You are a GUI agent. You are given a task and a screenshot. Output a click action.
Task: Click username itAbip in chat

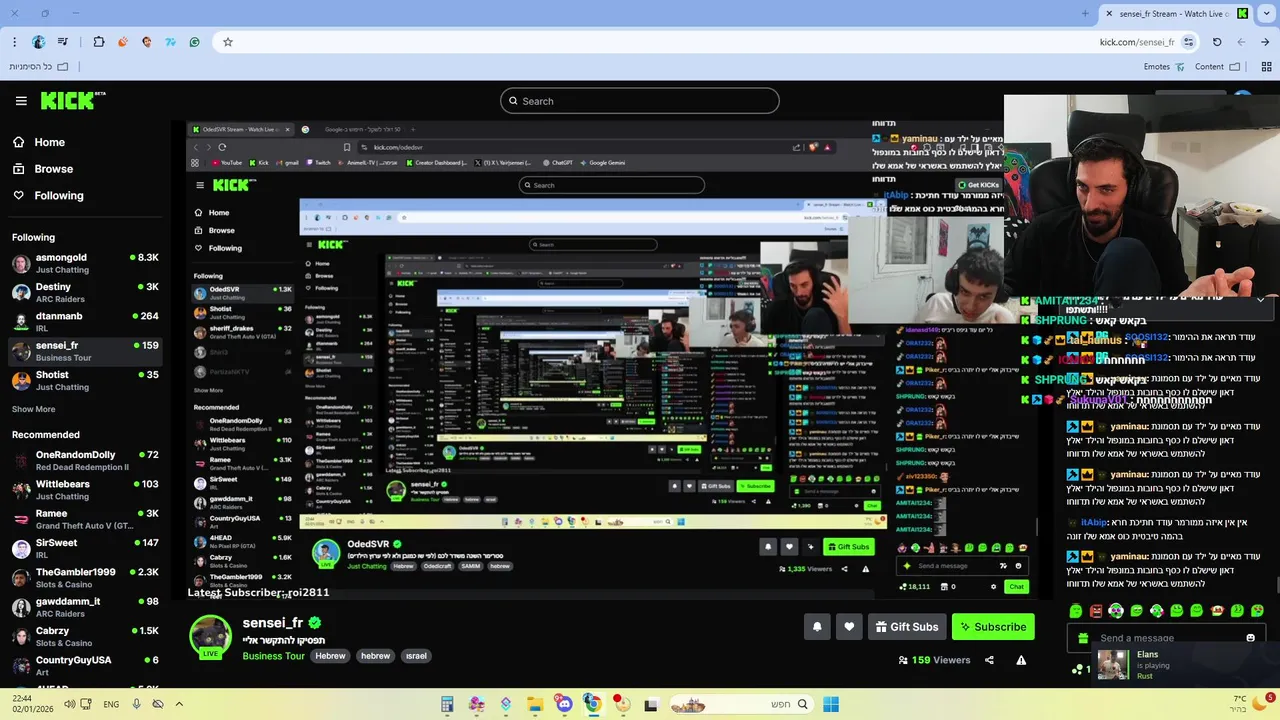(x=1095, y=522)
